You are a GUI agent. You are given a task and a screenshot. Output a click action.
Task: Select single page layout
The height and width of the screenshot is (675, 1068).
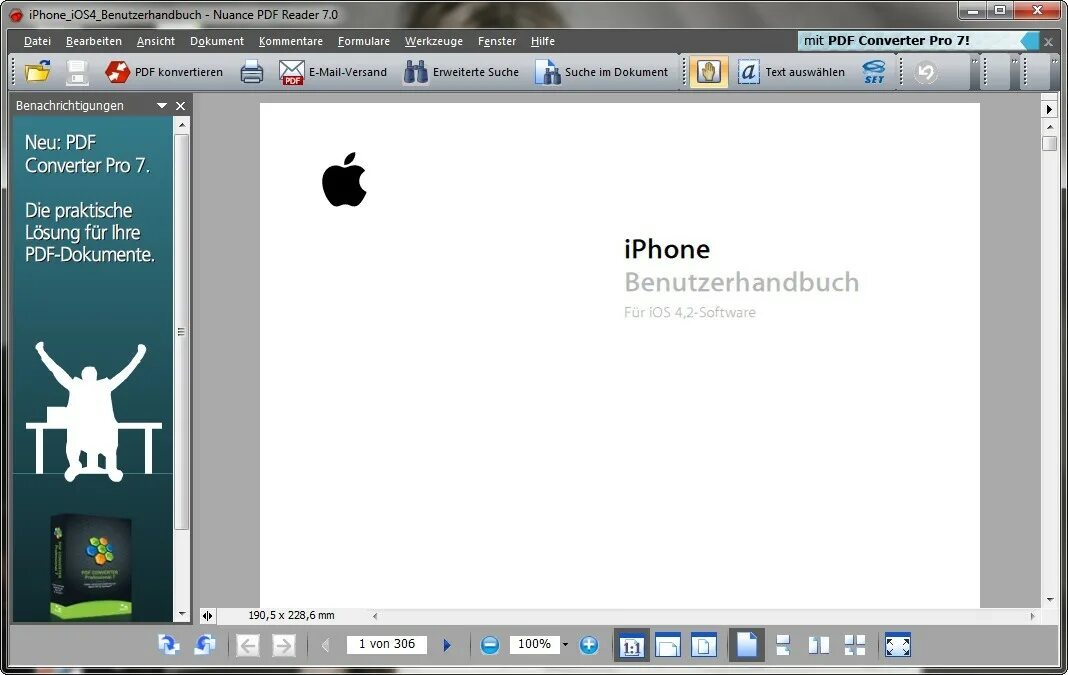tap(747, 645)
